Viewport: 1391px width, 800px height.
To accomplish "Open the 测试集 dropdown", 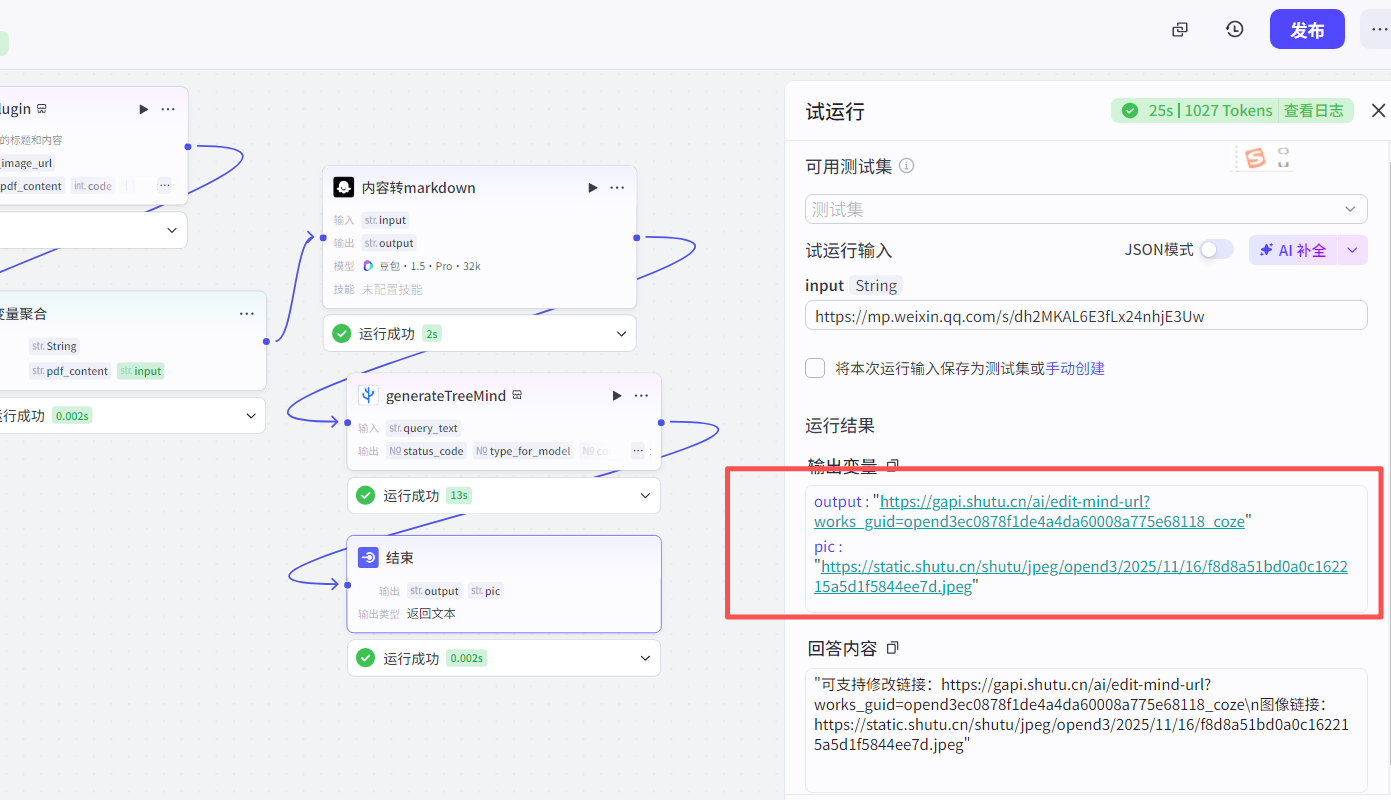I will [1086, 209].
